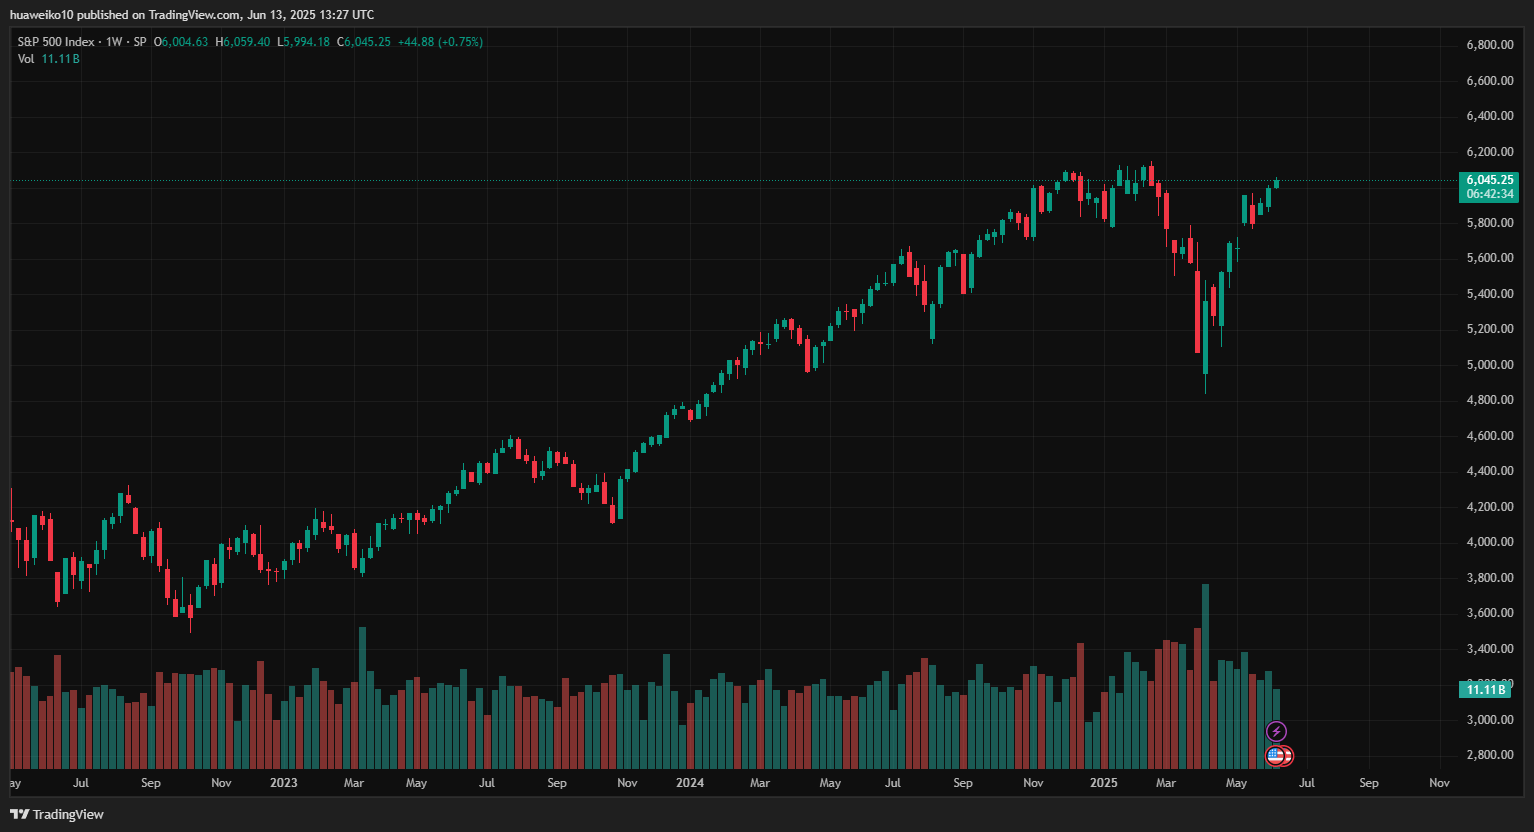Click the low value 5,994.18

click(306, 42)
